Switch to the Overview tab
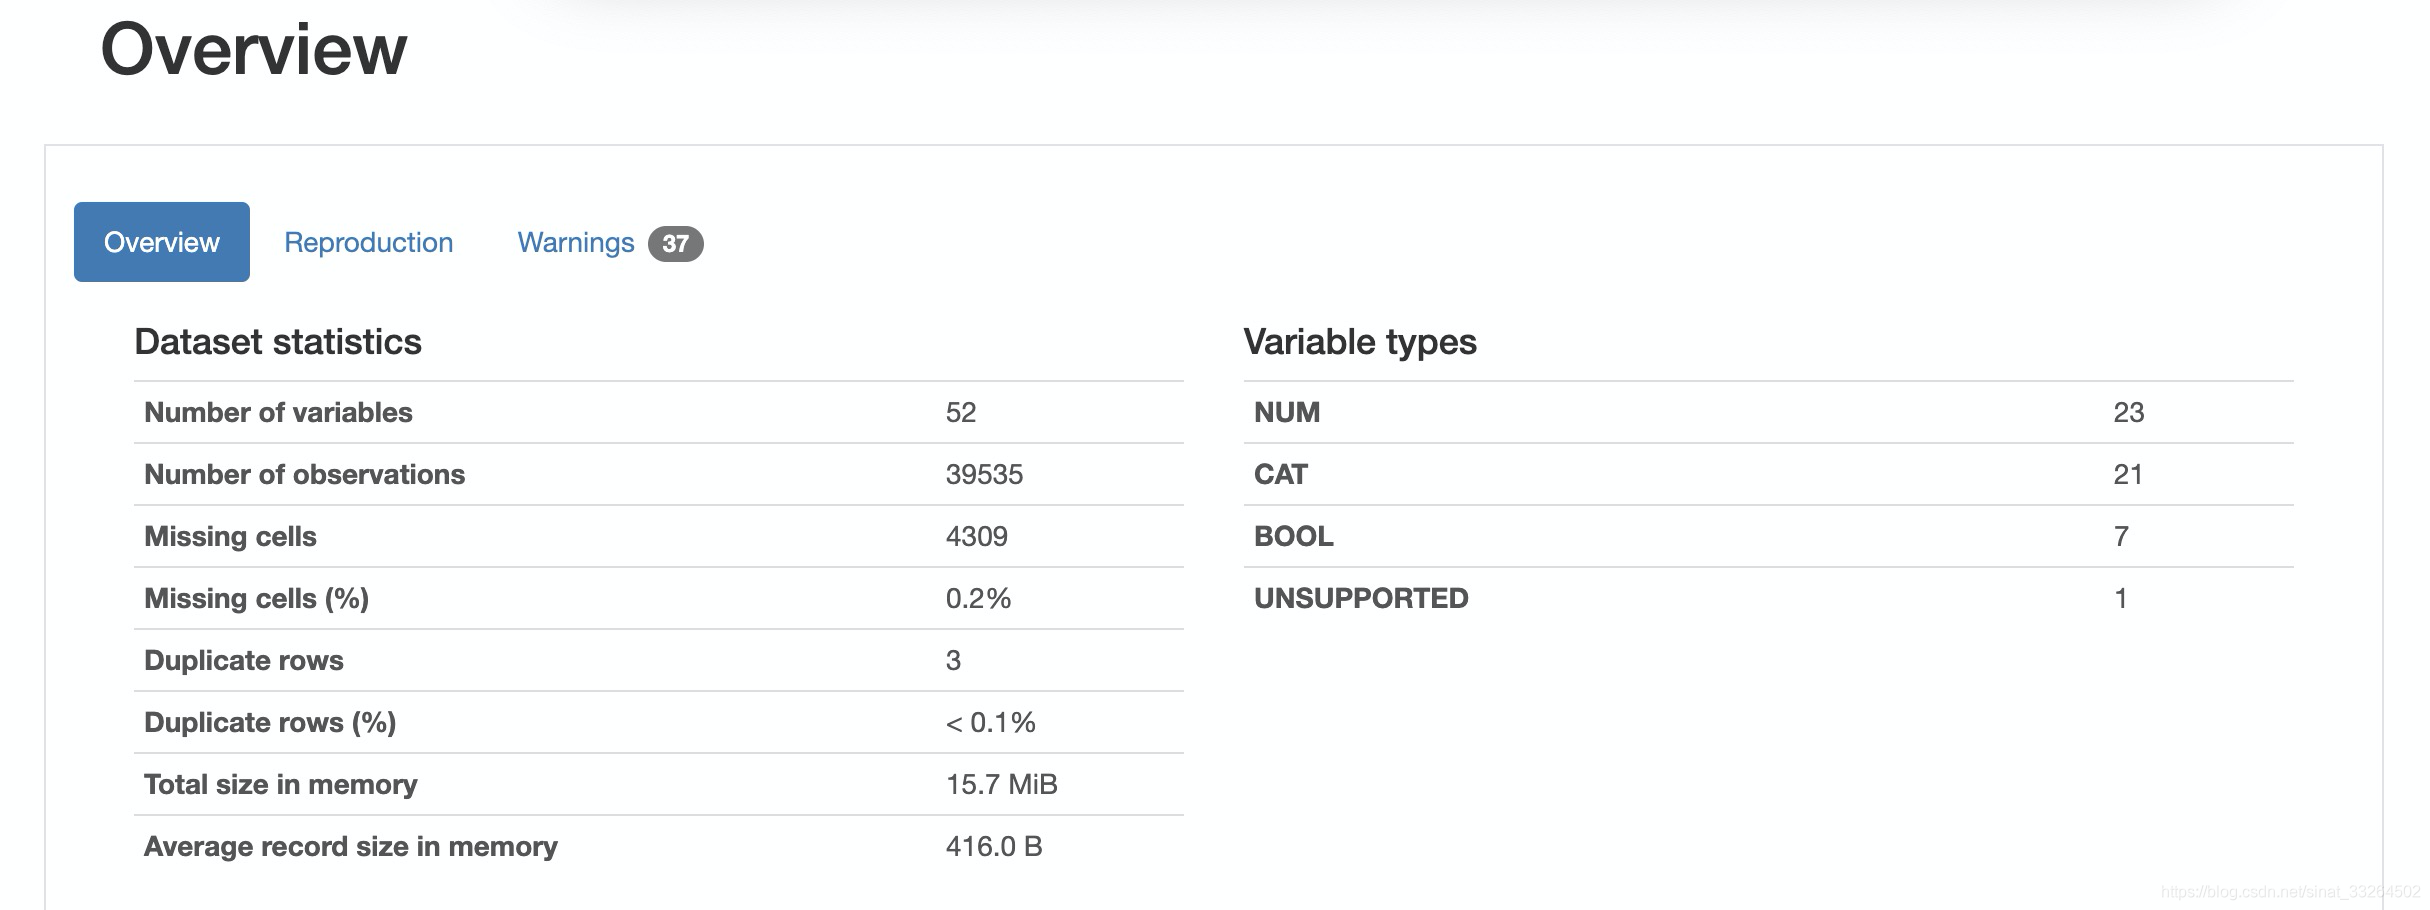The image size is (2430, 910). [x=161, y=242]
